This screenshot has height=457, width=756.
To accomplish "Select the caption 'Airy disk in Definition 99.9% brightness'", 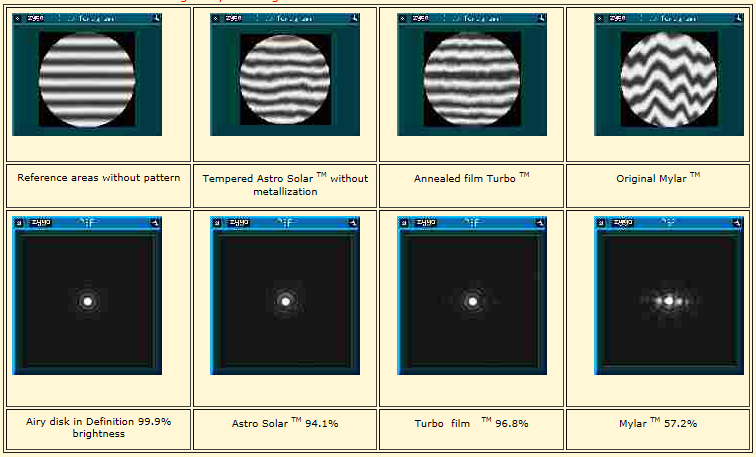I will point(99,428).
